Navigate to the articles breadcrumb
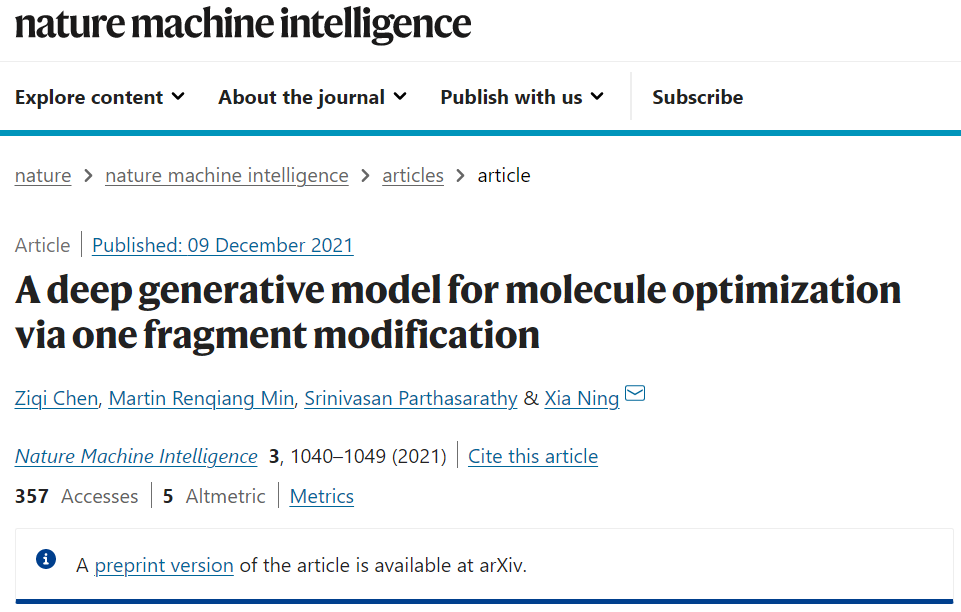Screen dimensions: 961x612 (x=413, y=176)
